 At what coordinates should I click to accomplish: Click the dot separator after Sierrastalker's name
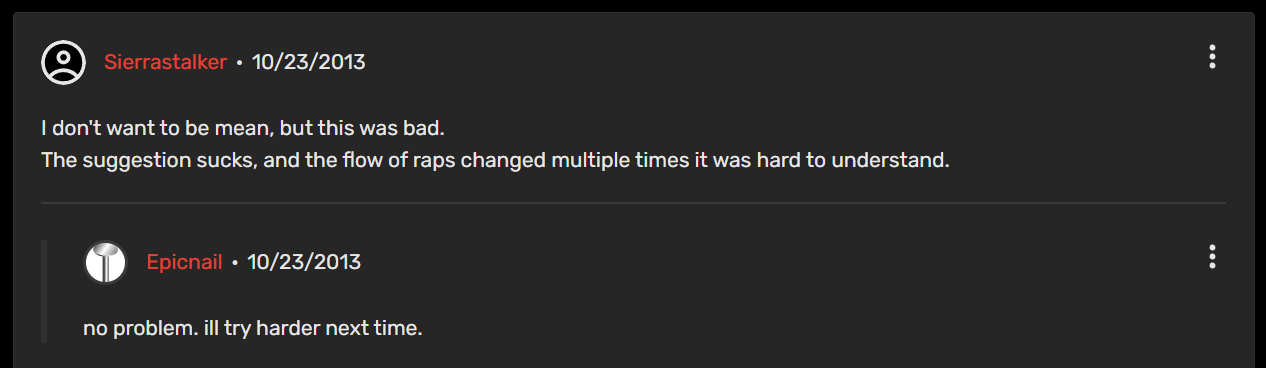(x=240, y=63)
